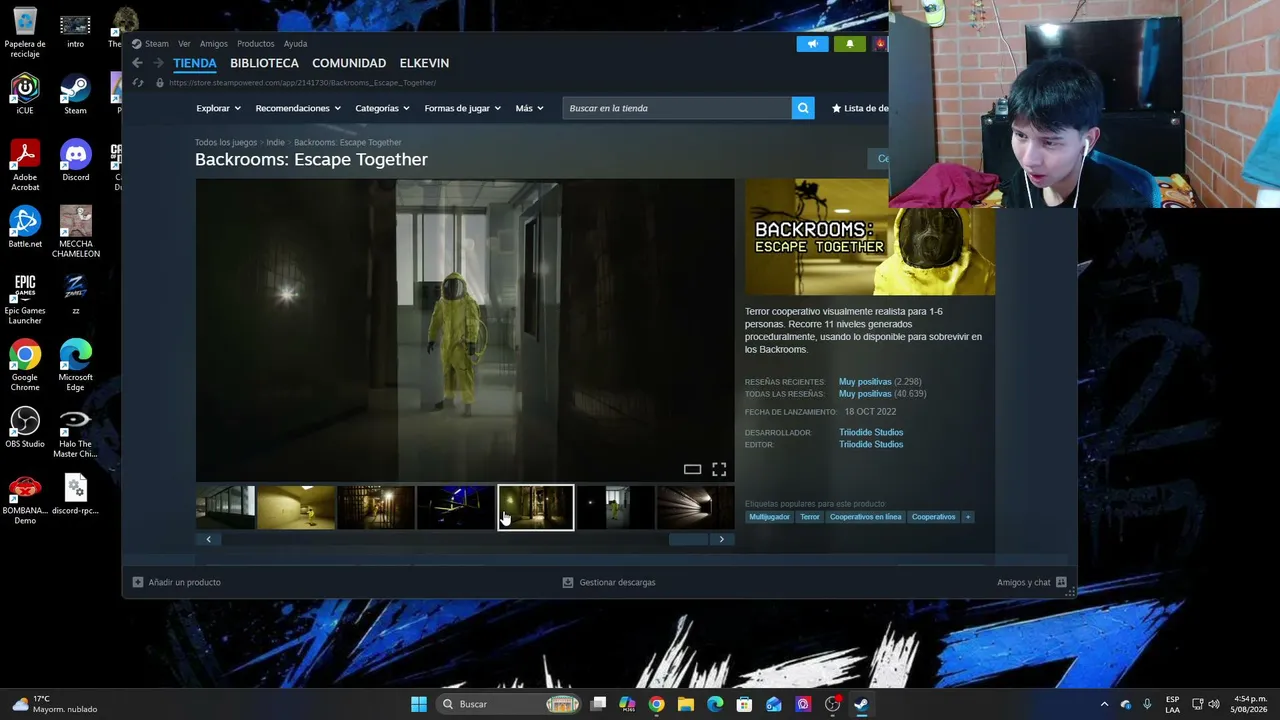Toggle theater mode on the screenshot viewer
Viewport: 1280px width, 720px height.
[692, 469]
